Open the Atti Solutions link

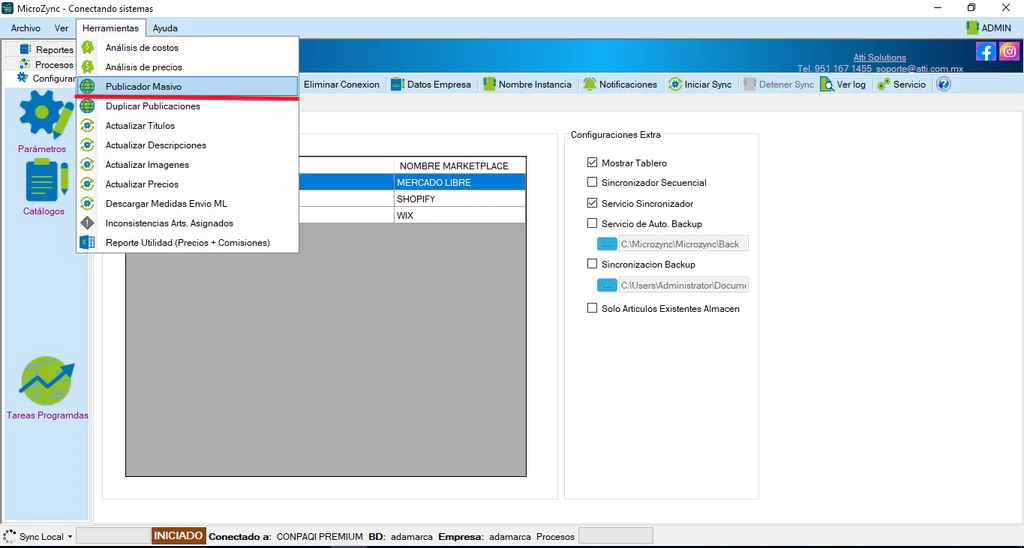click(880, 57)
